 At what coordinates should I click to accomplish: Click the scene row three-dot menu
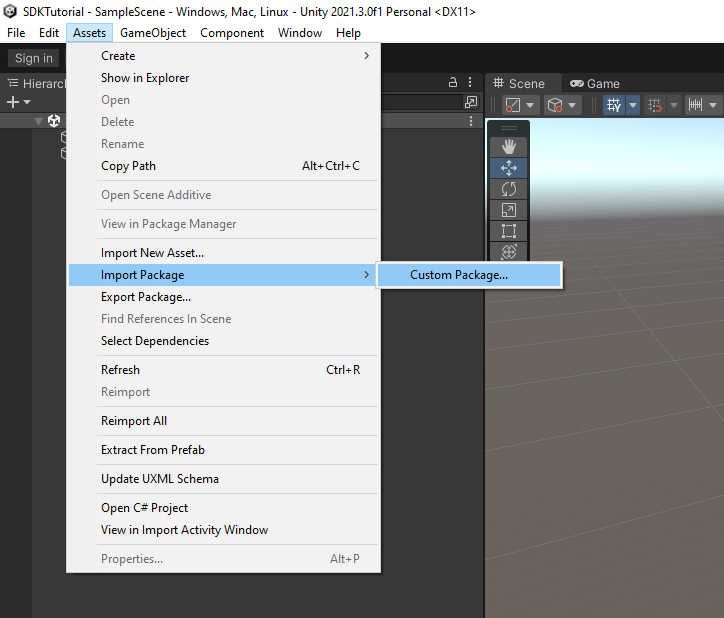471,121
